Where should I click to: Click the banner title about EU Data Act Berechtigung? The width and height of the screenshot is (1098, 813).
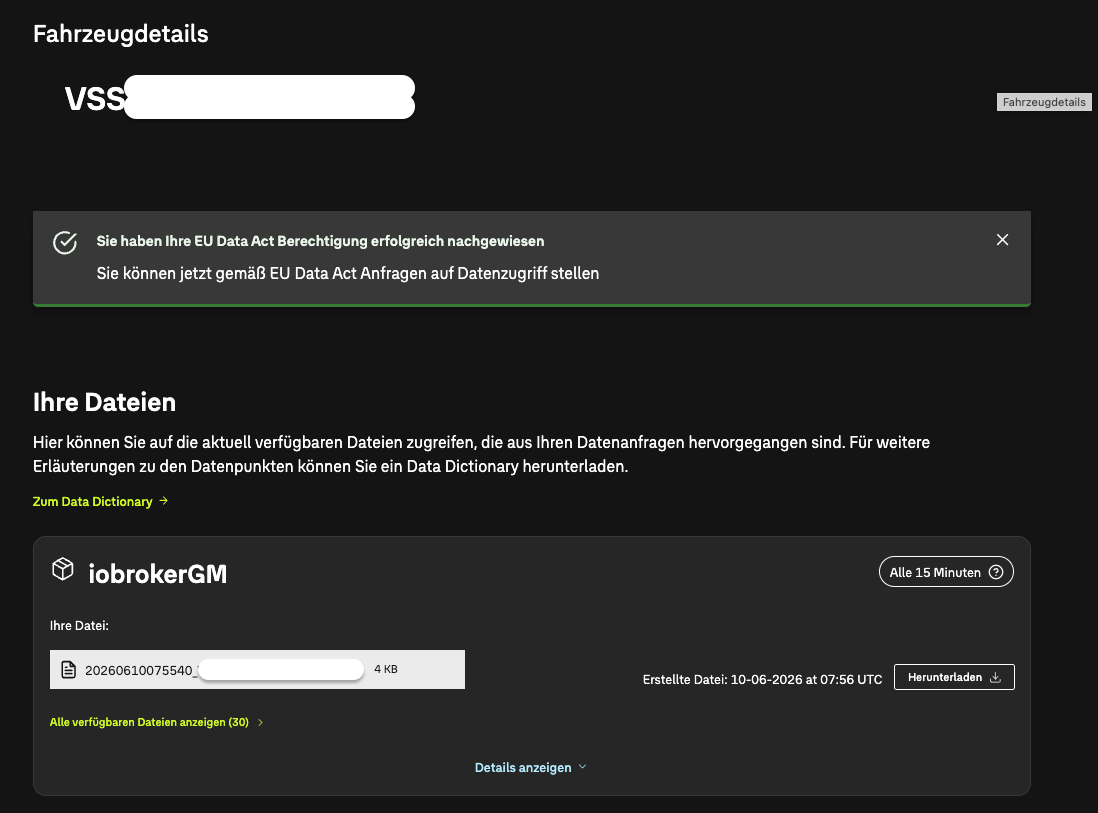point(320,241)
